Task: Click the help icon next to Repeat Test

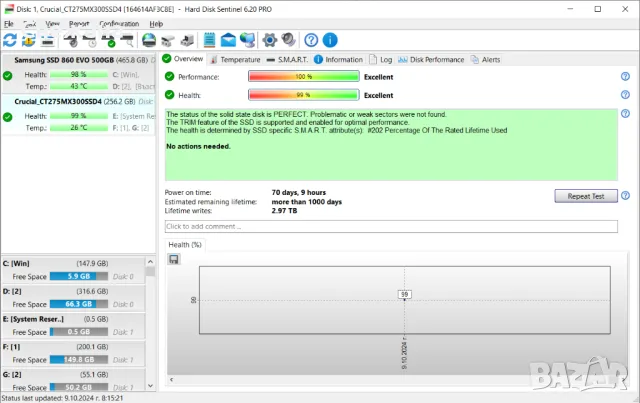Action: pos(625,196)
